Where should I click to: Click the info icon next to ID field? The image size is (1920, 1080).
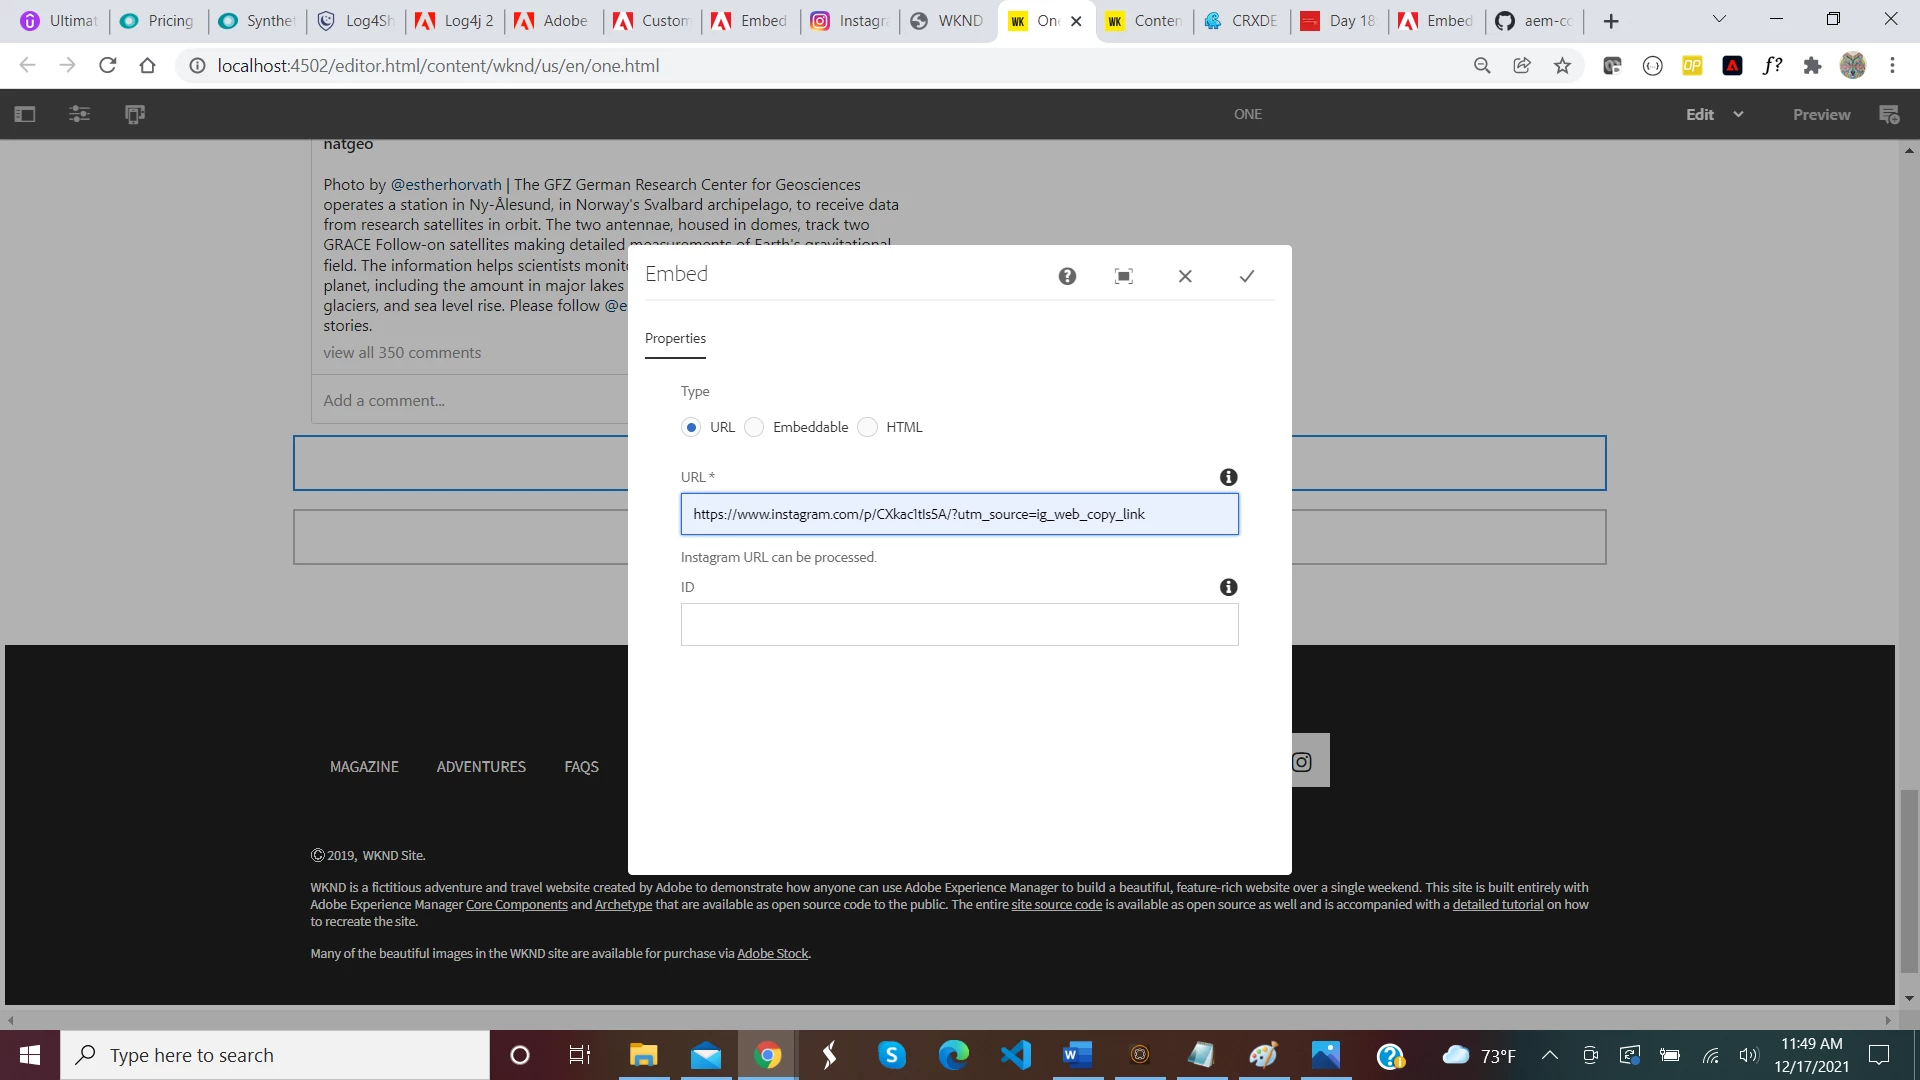coord(1229,587)
